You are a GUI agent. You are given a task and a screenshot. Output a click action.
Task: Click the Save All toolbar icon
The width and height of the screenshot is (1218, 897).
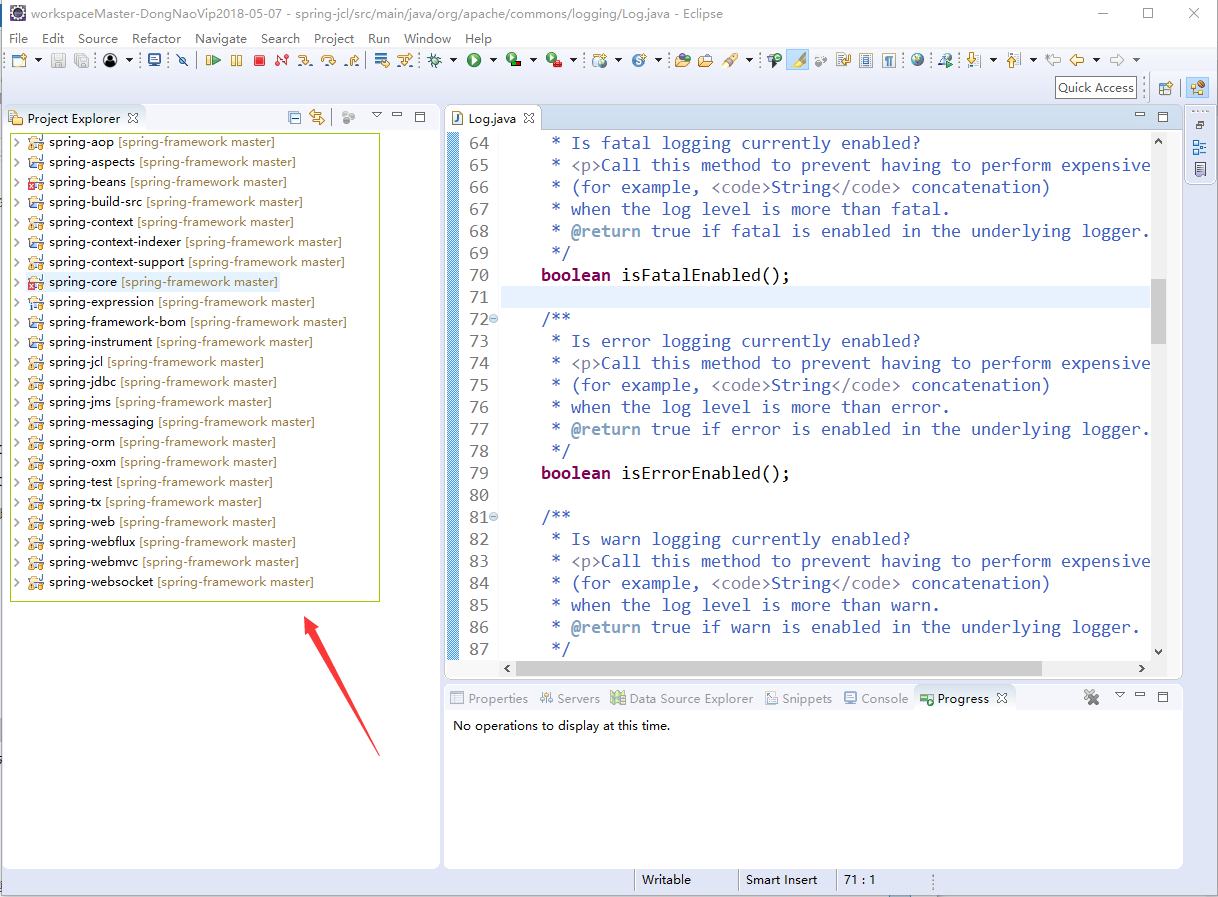click(81, 60)
